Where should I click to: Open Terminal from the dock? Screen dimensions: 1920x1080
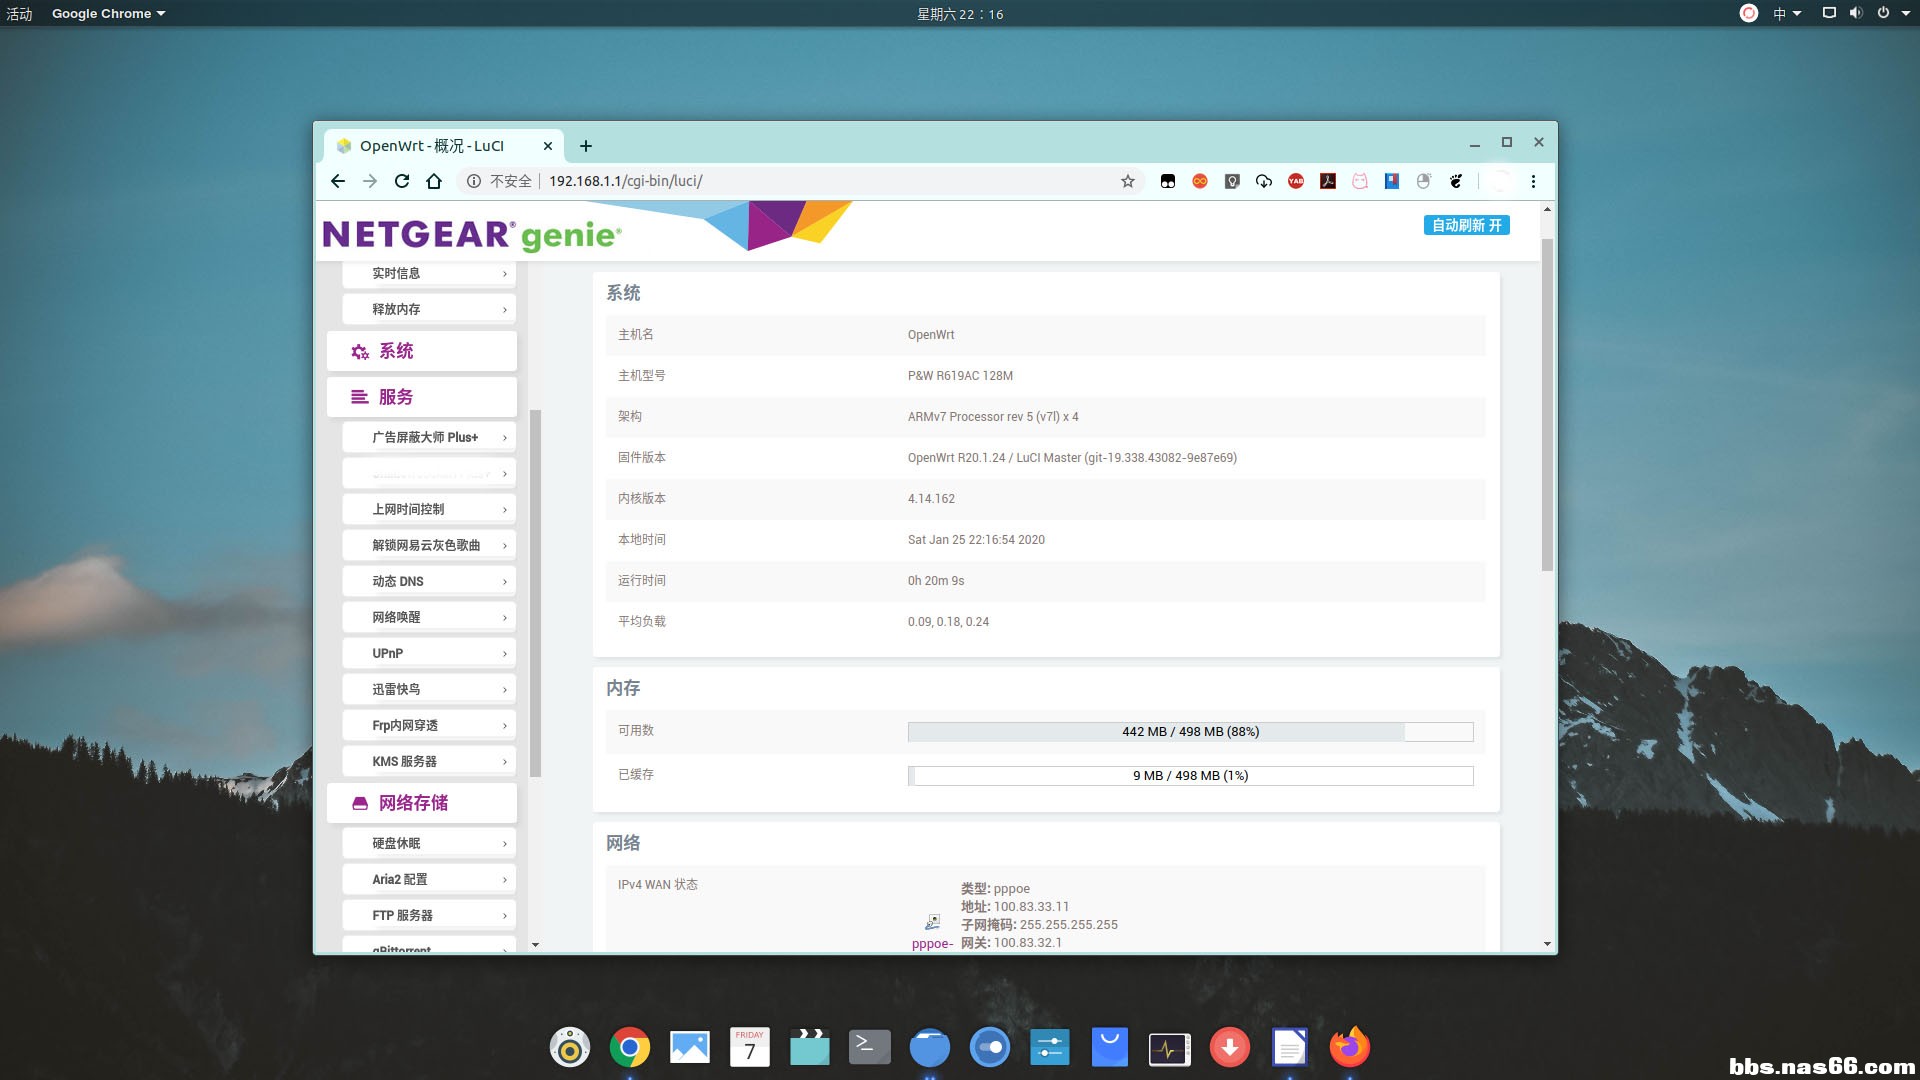pos(869,1047)
